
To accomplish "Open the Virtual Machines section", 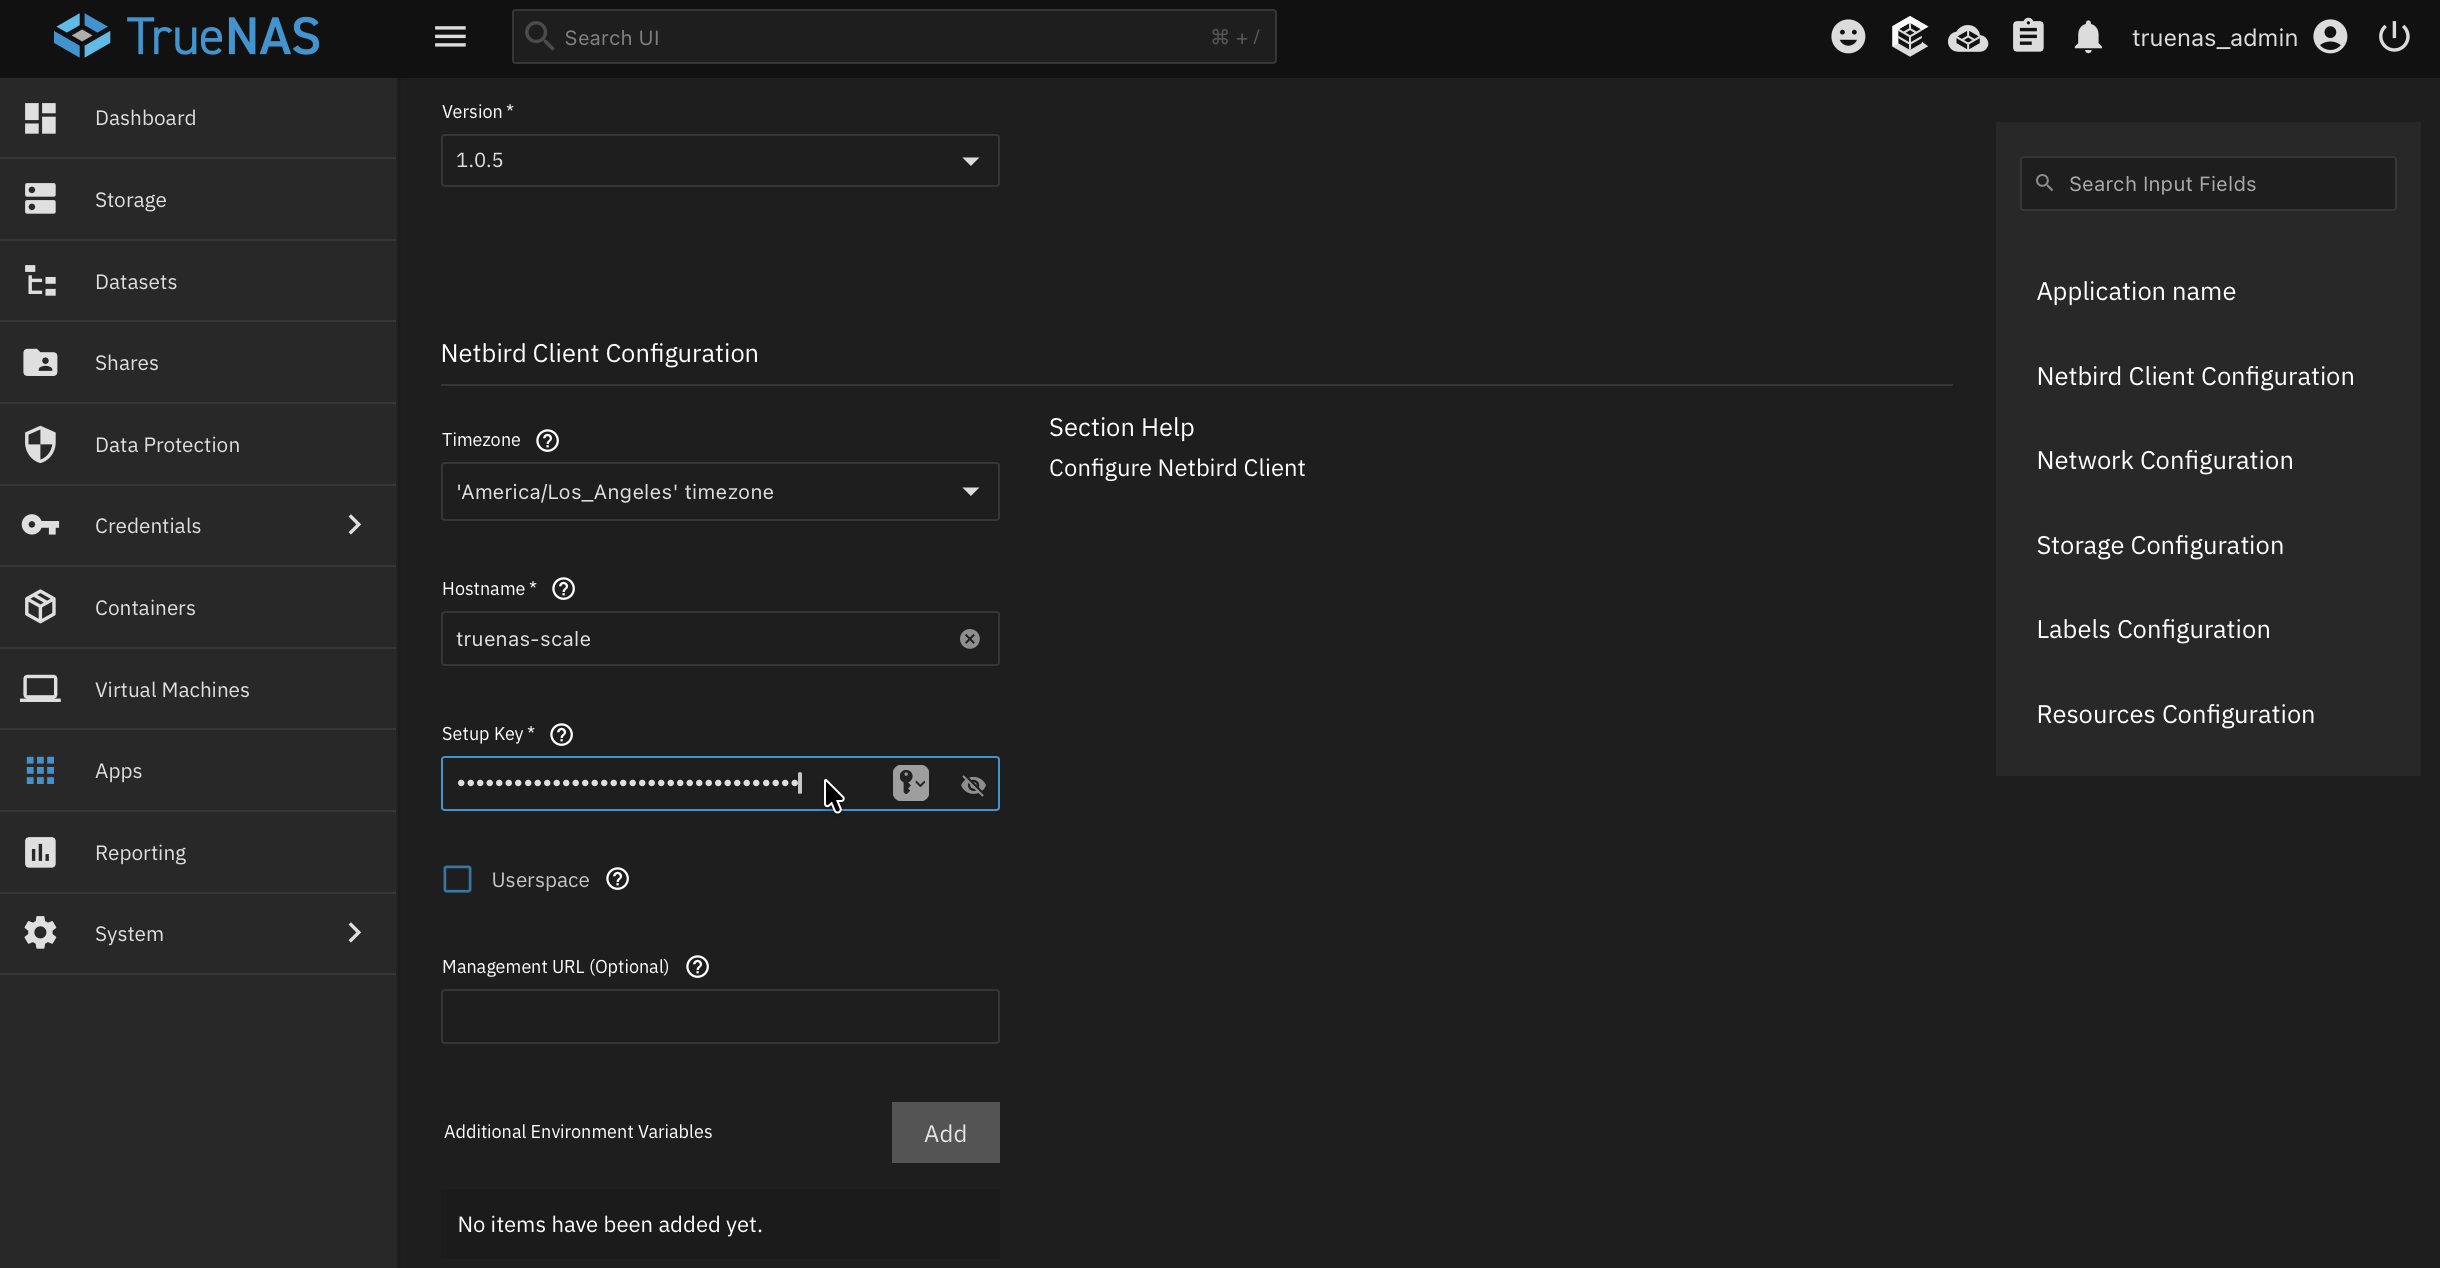I will [x=172, y=689].
